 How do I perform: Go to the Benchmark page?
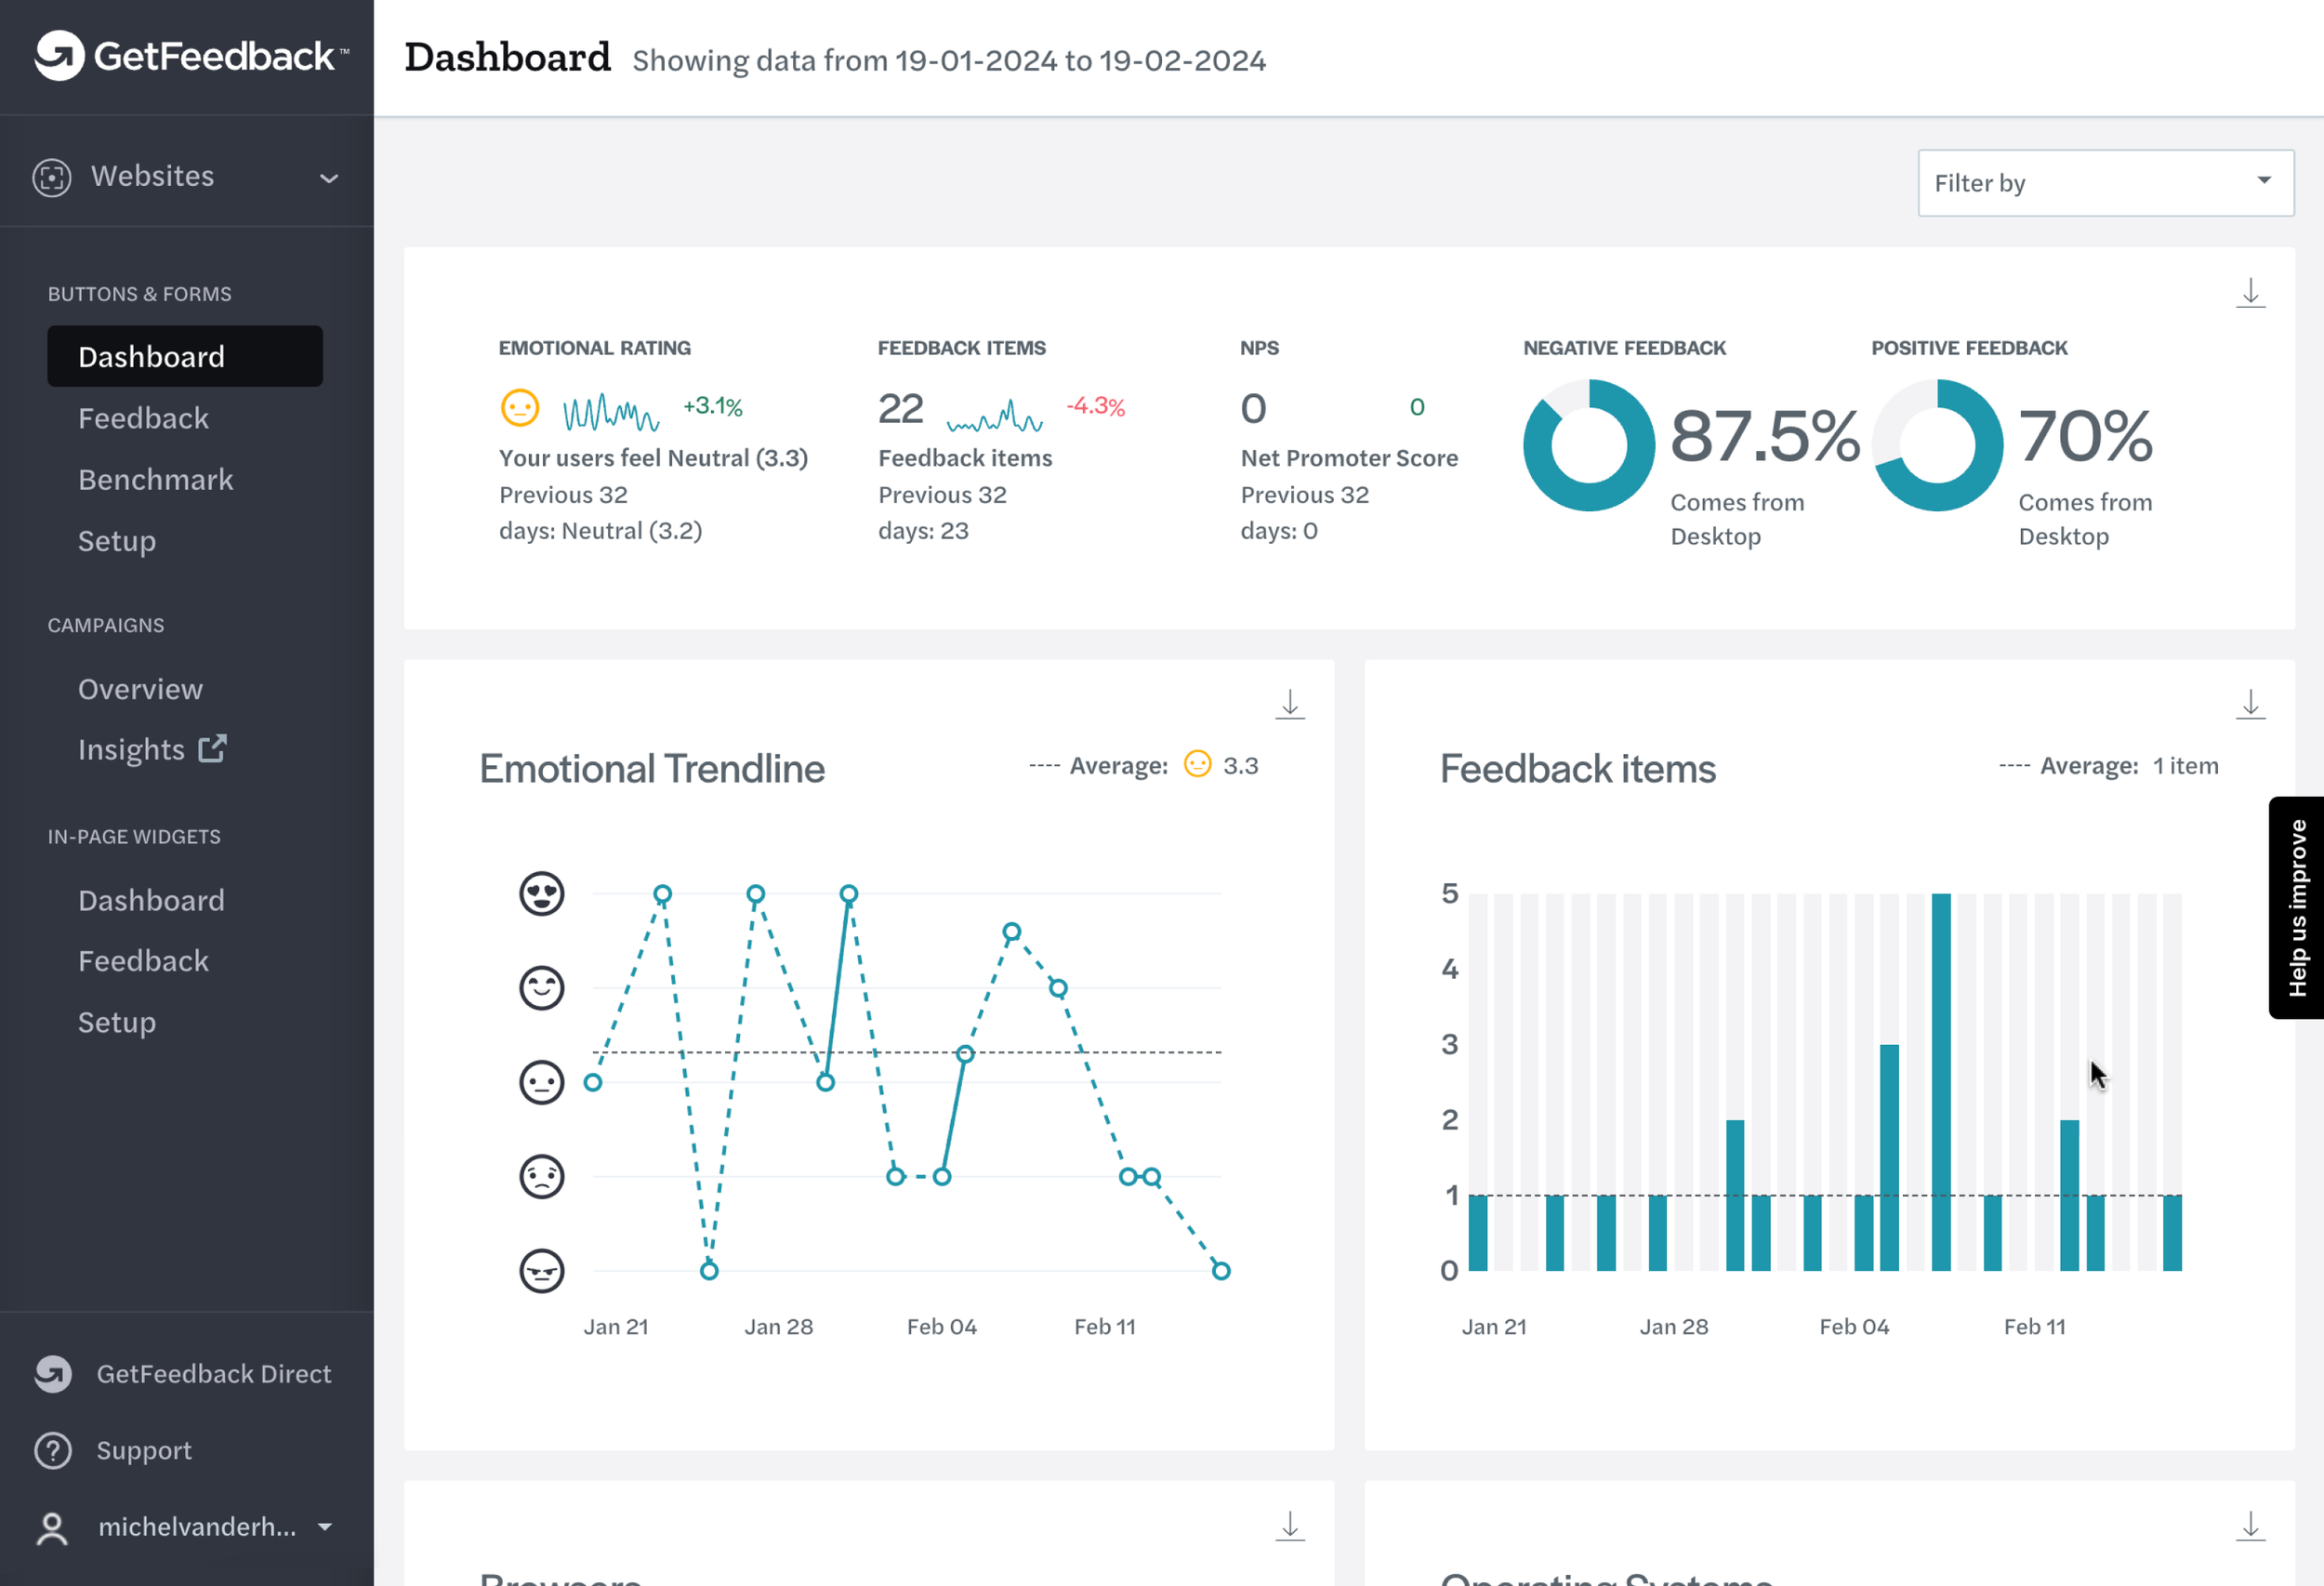(155, 479)
